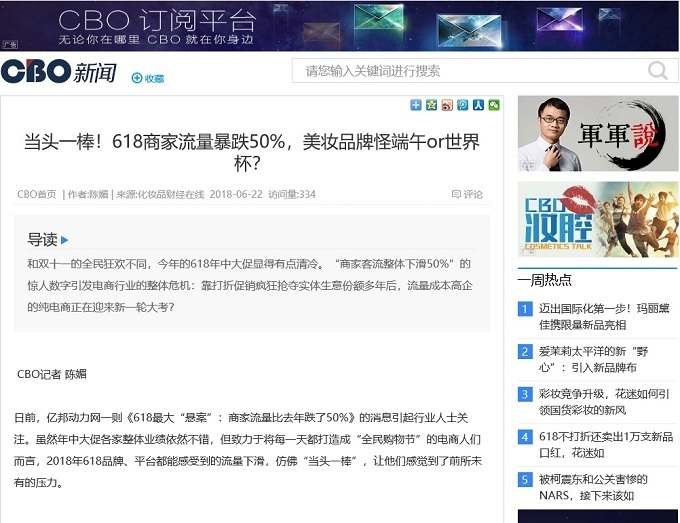Click the number 3 rank badge

525,394
